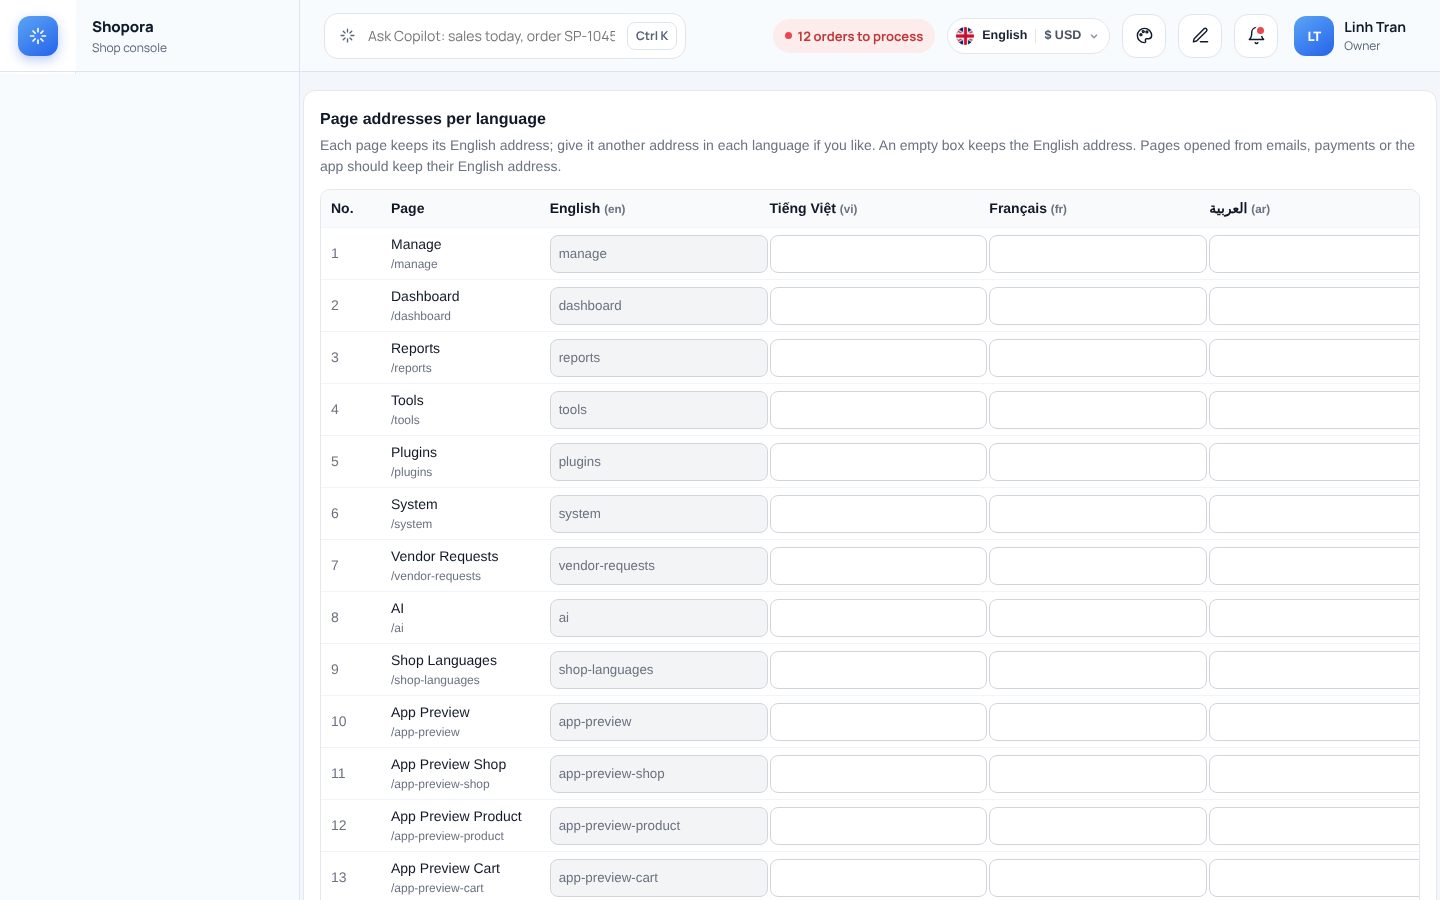Click the English field containing tools
Viewport: 1440px width, 900px height.
coord(658,410)
